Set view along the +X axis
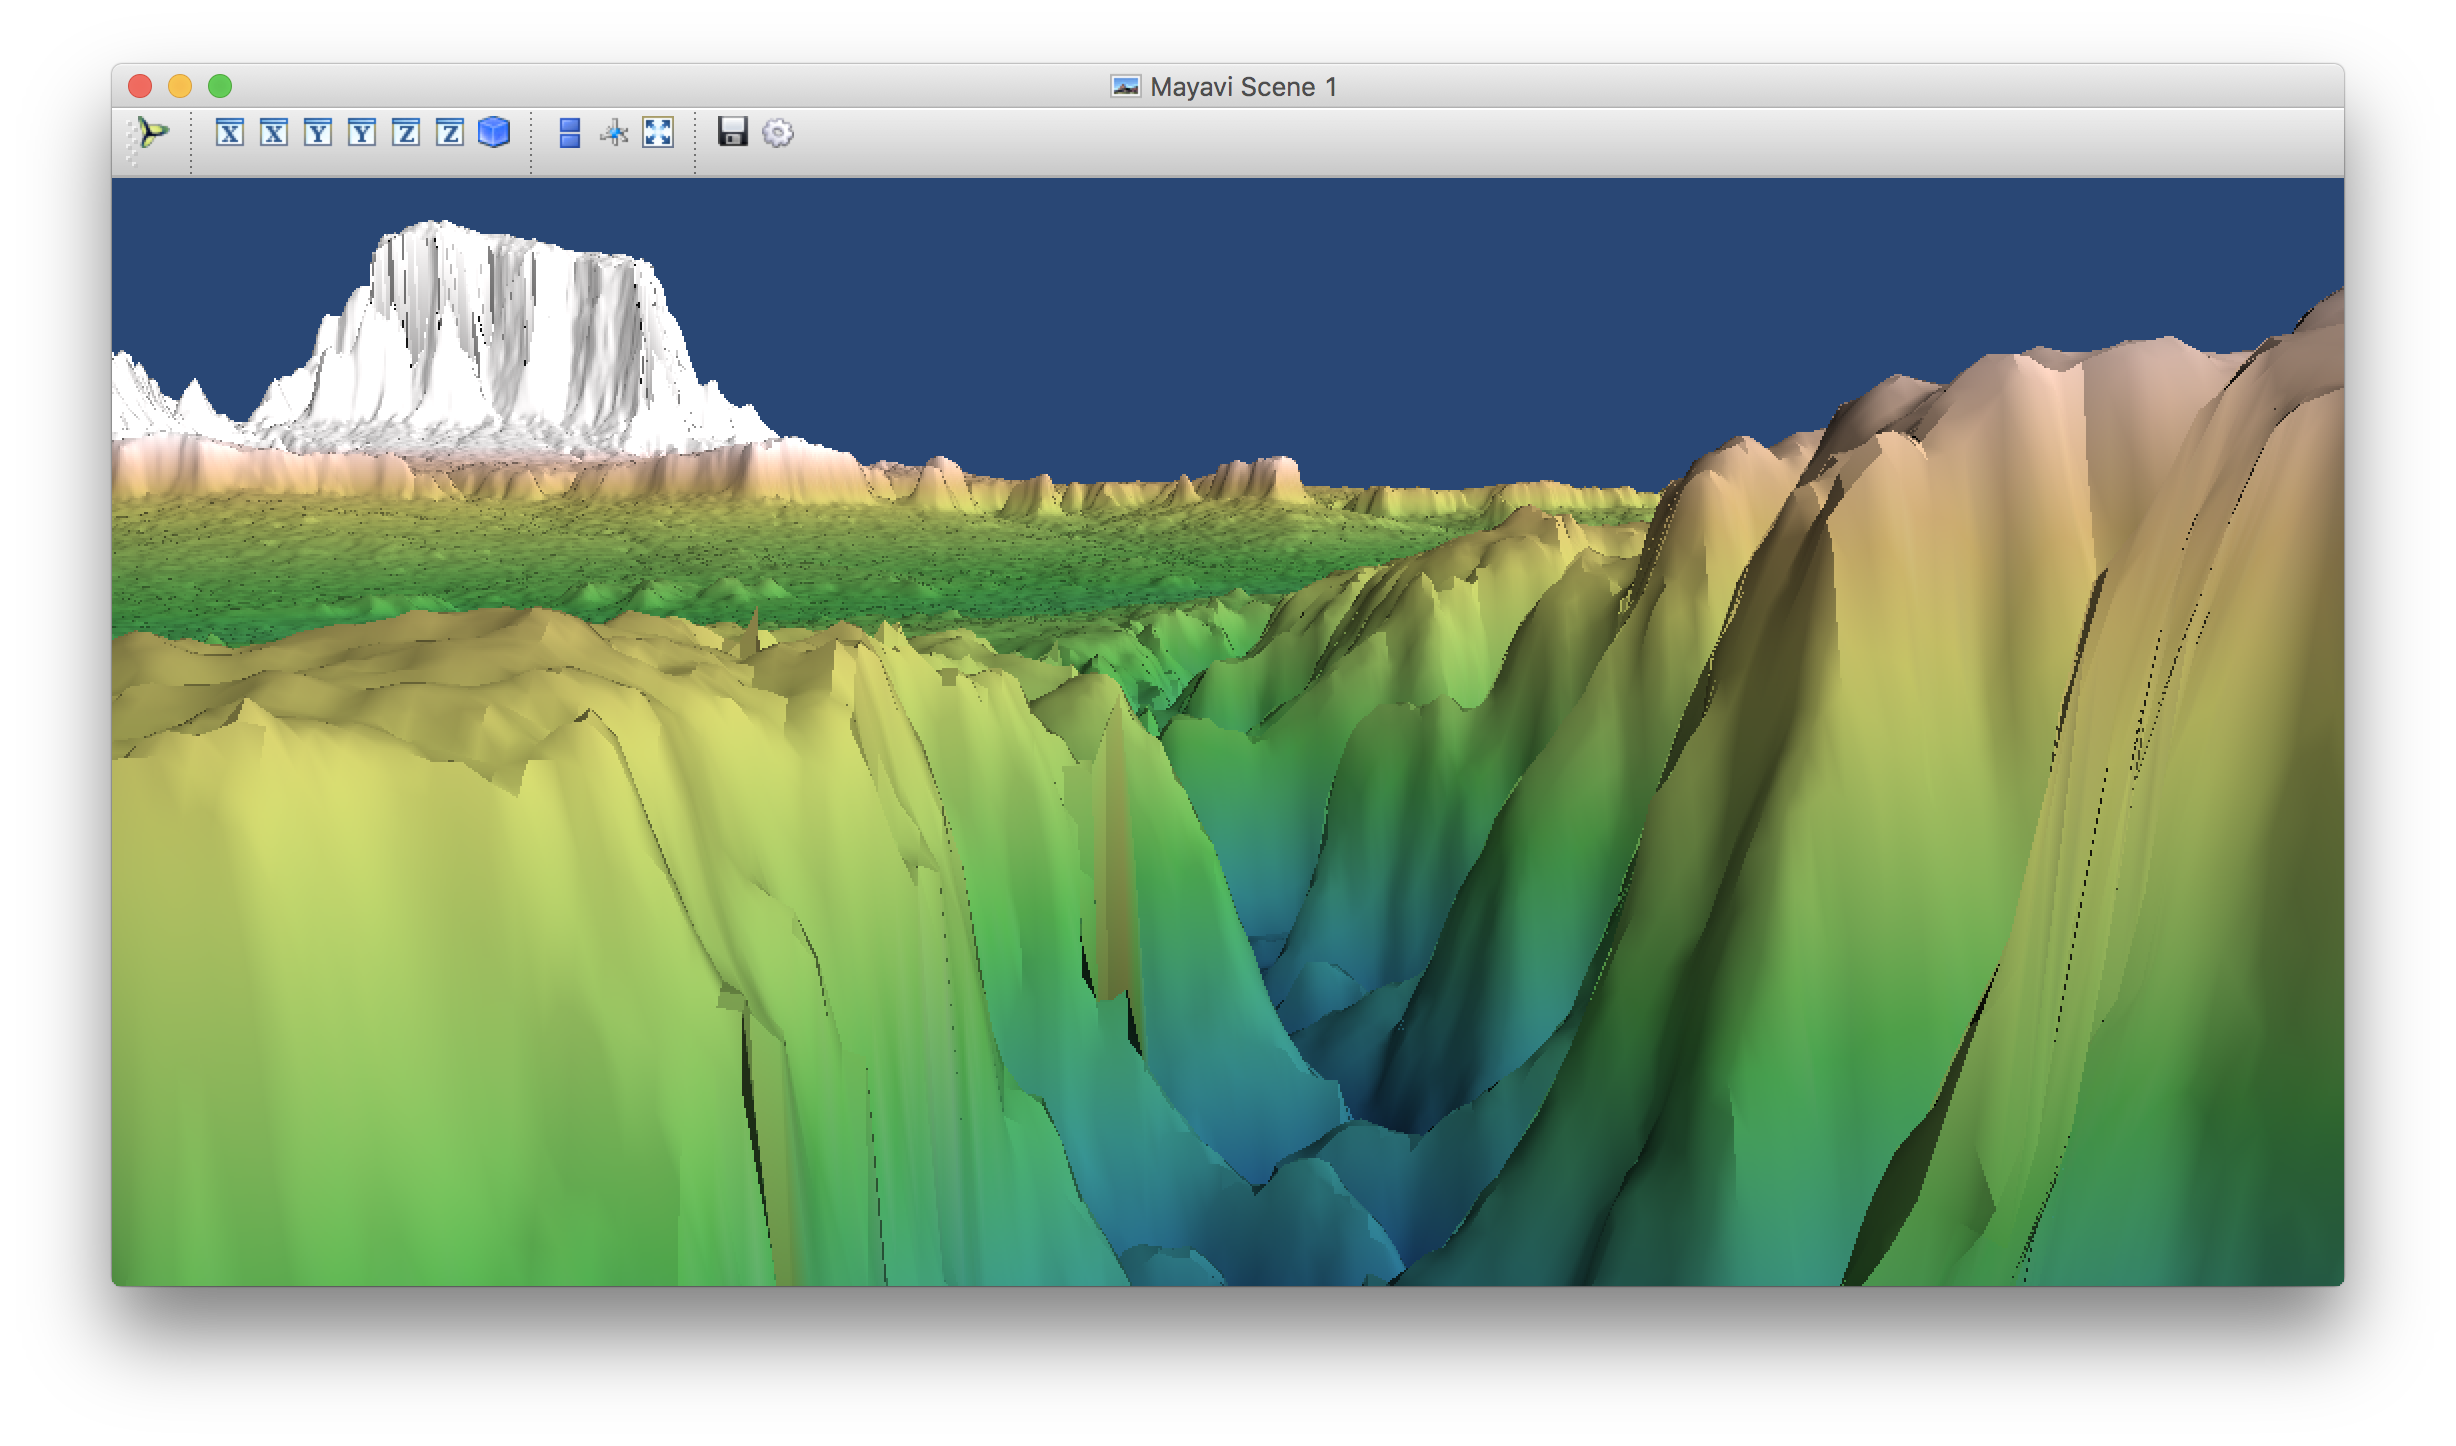Screen dimensions: 2456x1446 point(230,133)
